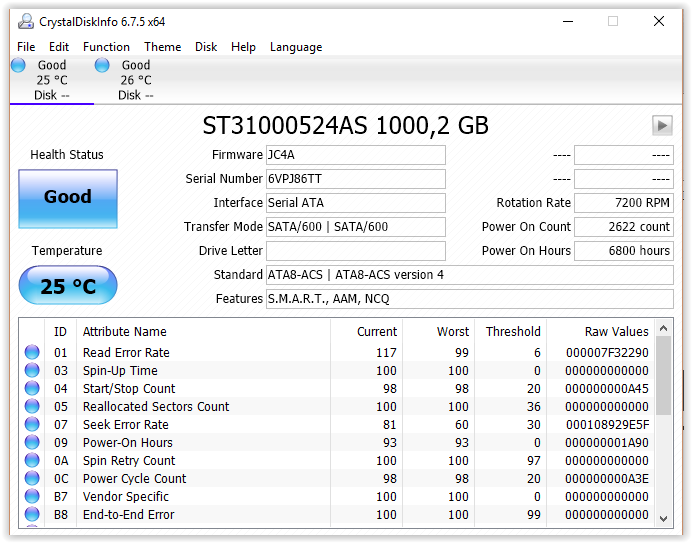Viewport: 692px width, 543px height.
Task: Select the Vendor Specific attribute name
Action: tap(126, 496)
